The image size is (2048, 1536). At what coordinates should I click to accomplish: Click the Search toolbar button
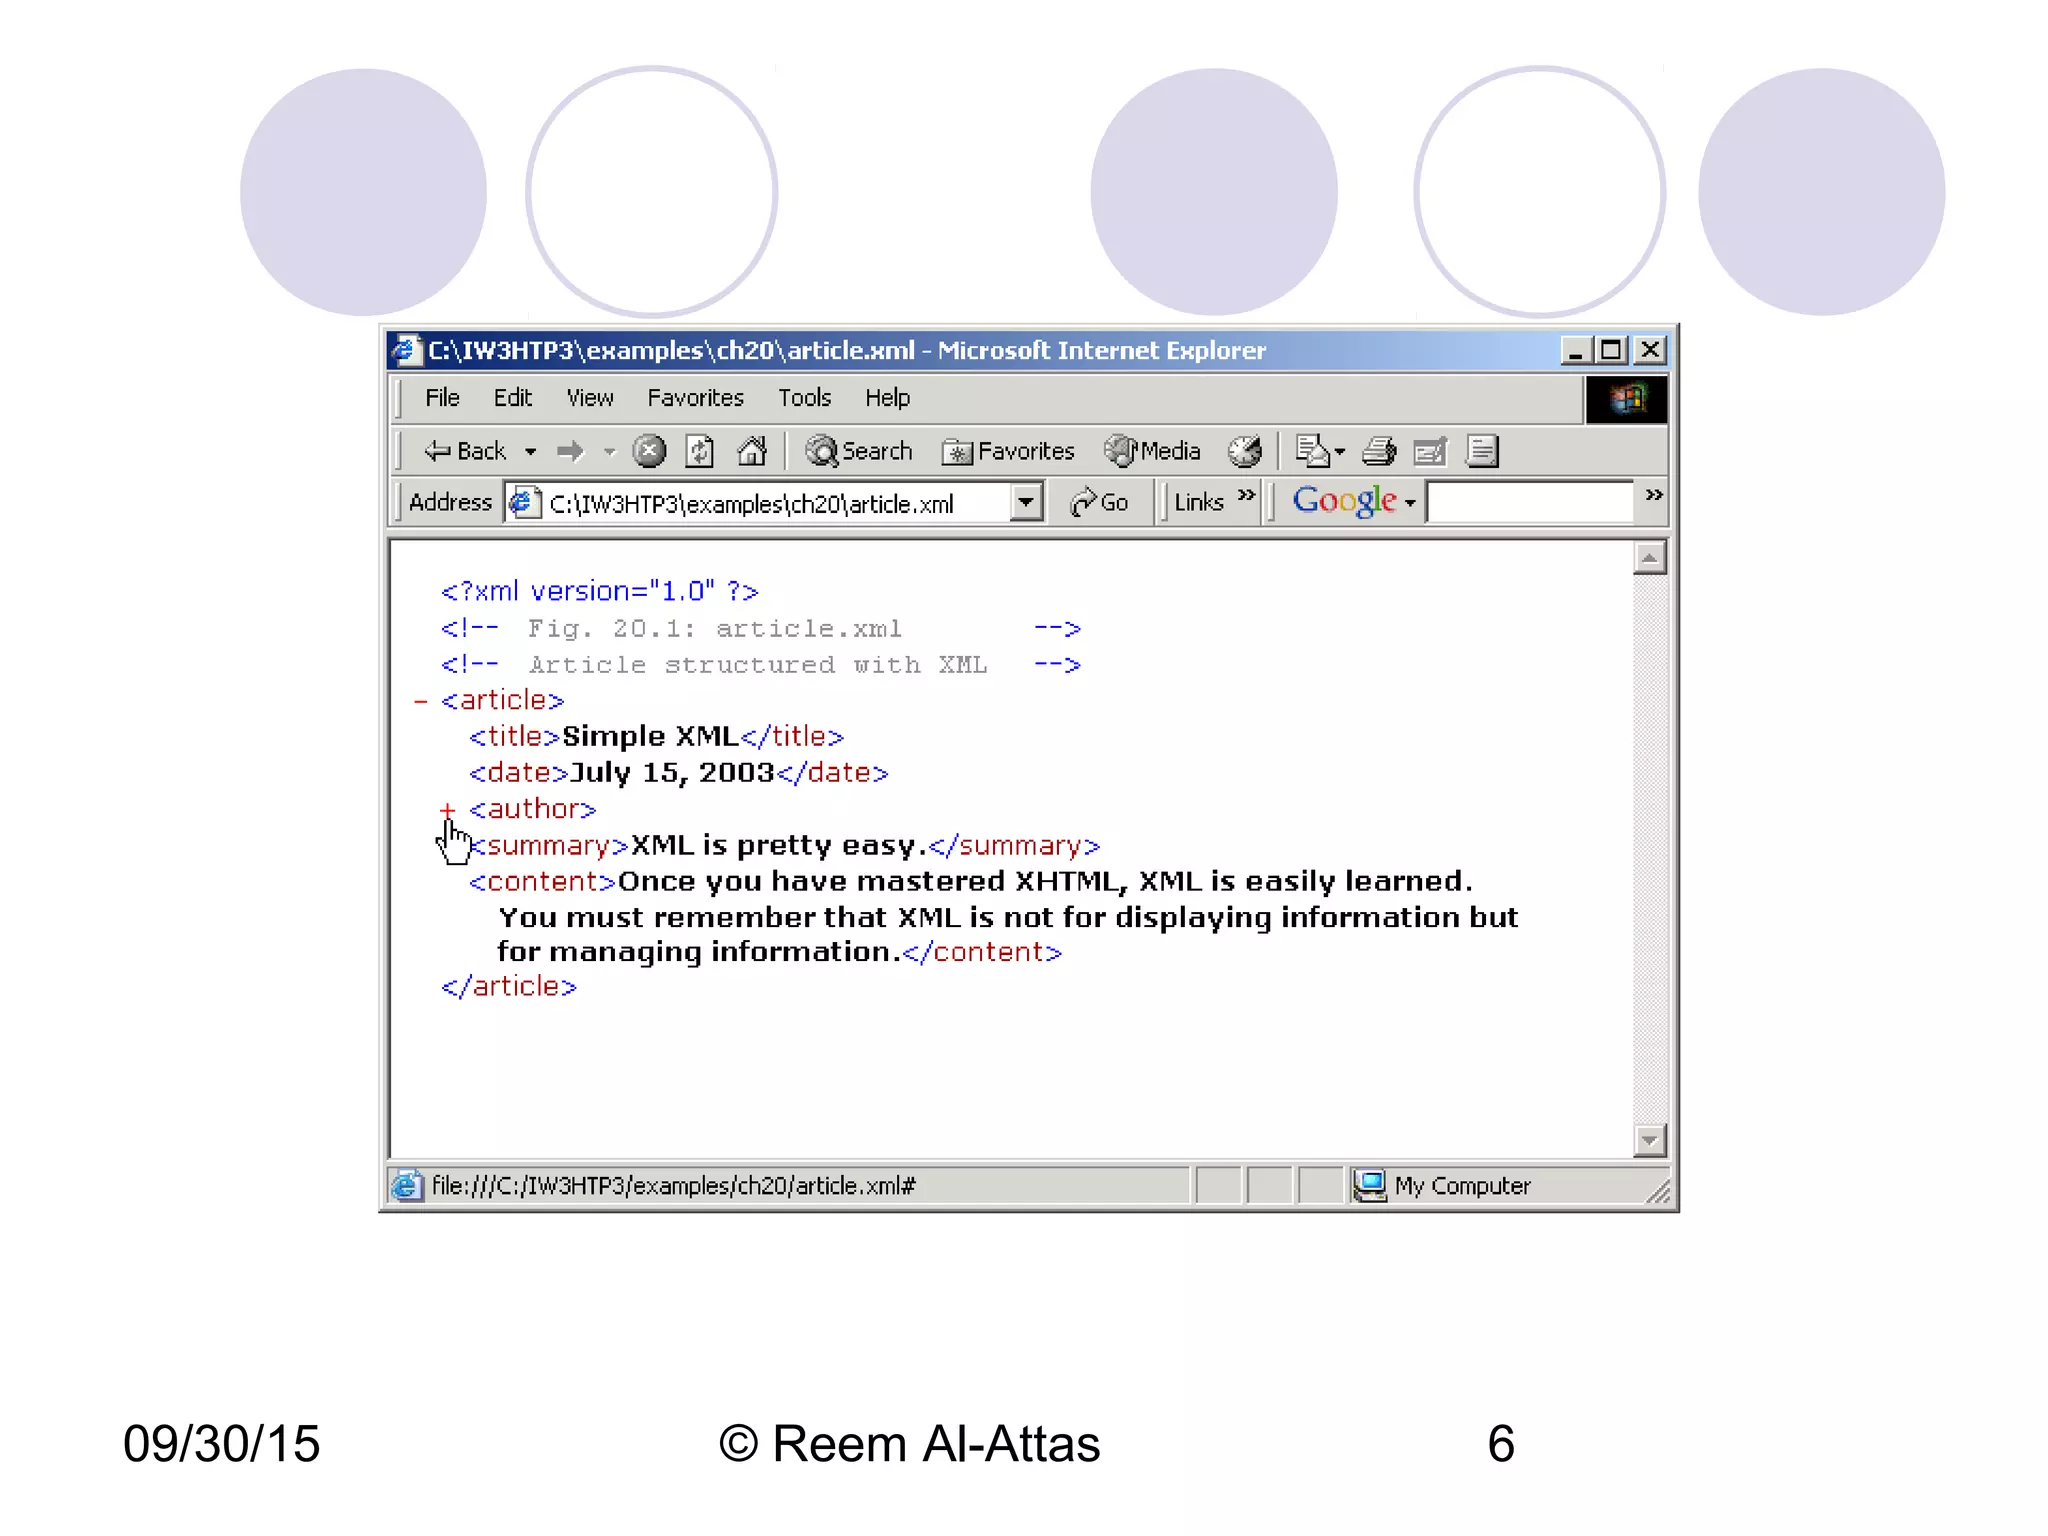pos(860,452)
